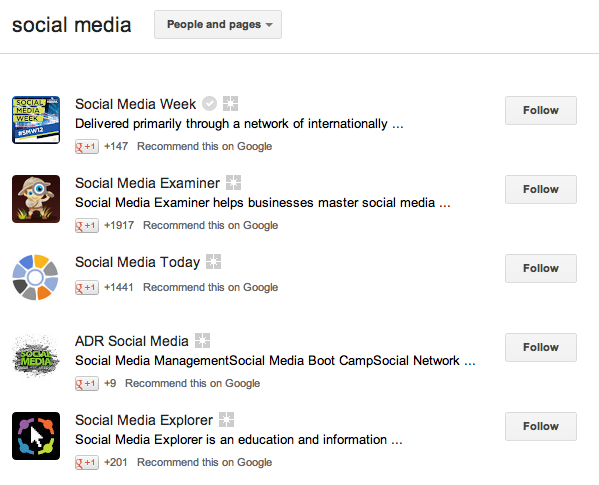Click the page badge icon next to Social Media Explorer
The height and width of the screenshot is (485, 599).
(x=227, y=420)
